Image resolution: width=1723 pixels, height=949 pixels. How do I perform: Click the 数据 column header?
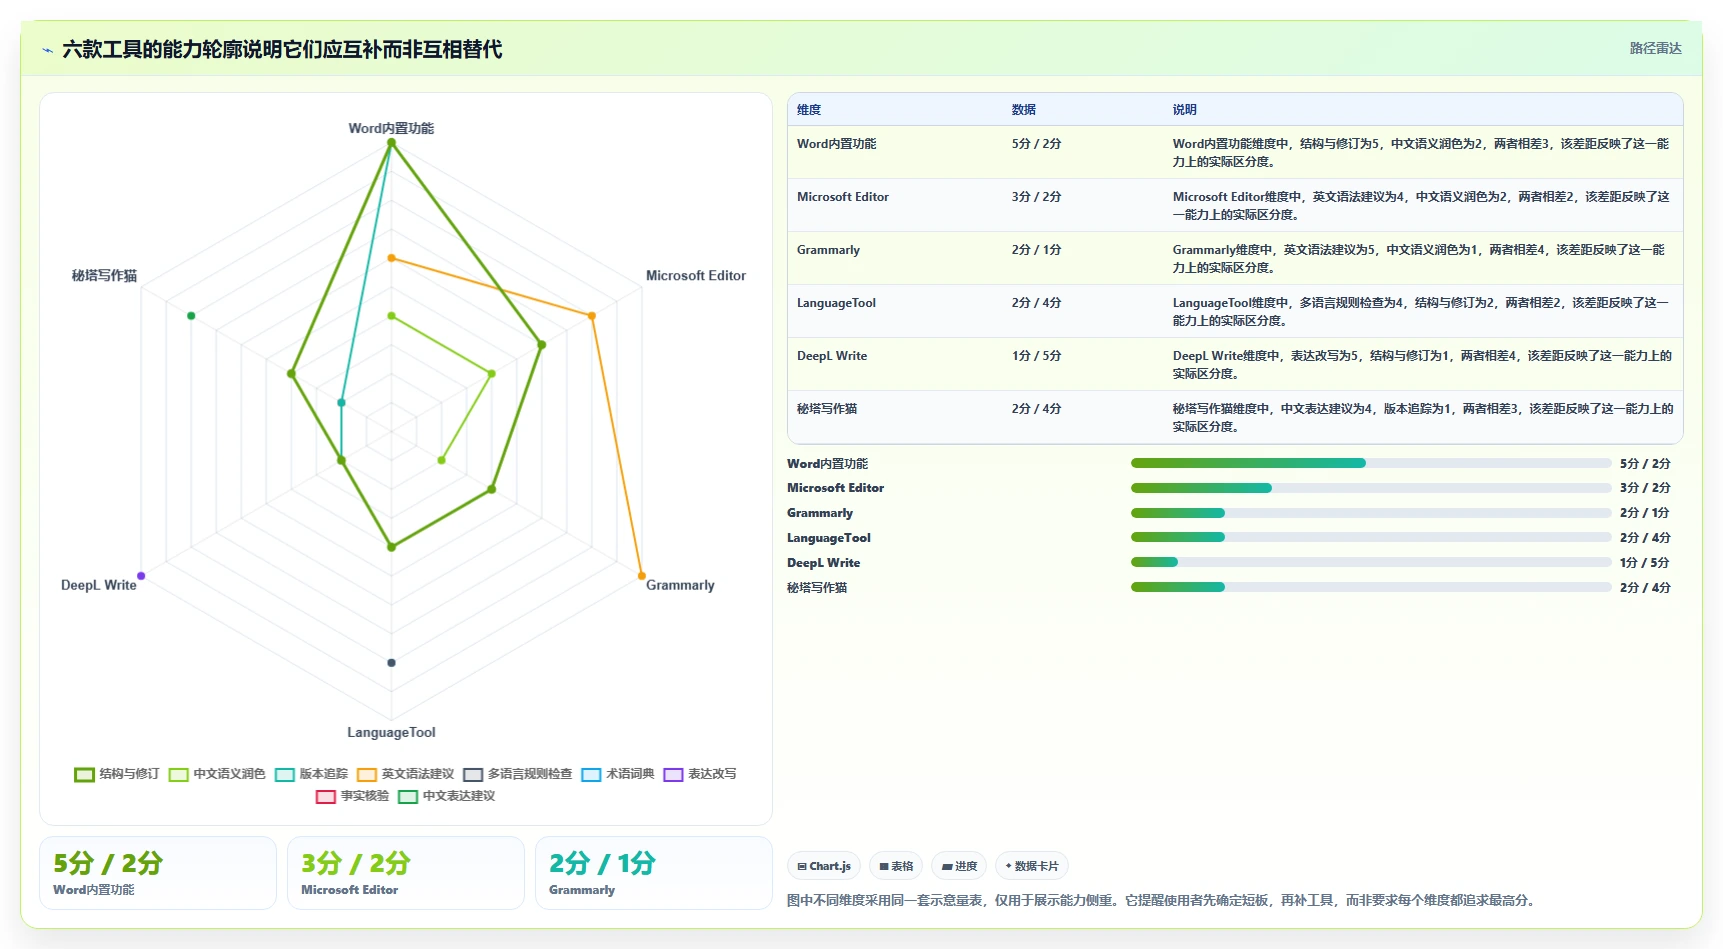[x=1023, y=110]
